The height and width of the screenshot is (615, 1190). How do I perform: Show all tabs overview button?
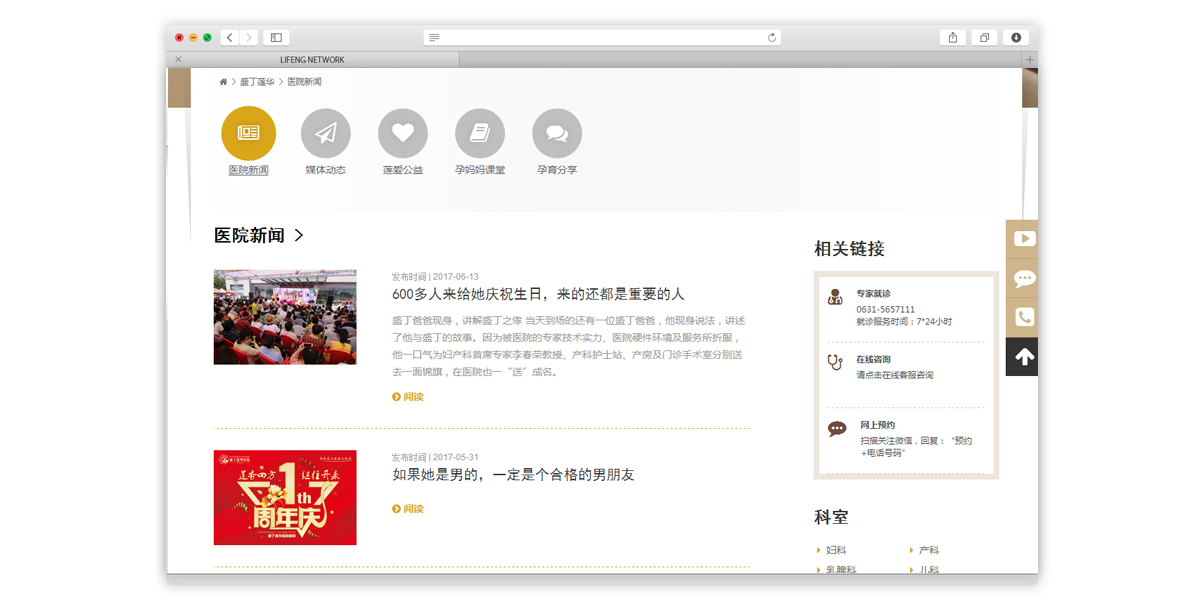pyautogui.click(x=984, y=37)
